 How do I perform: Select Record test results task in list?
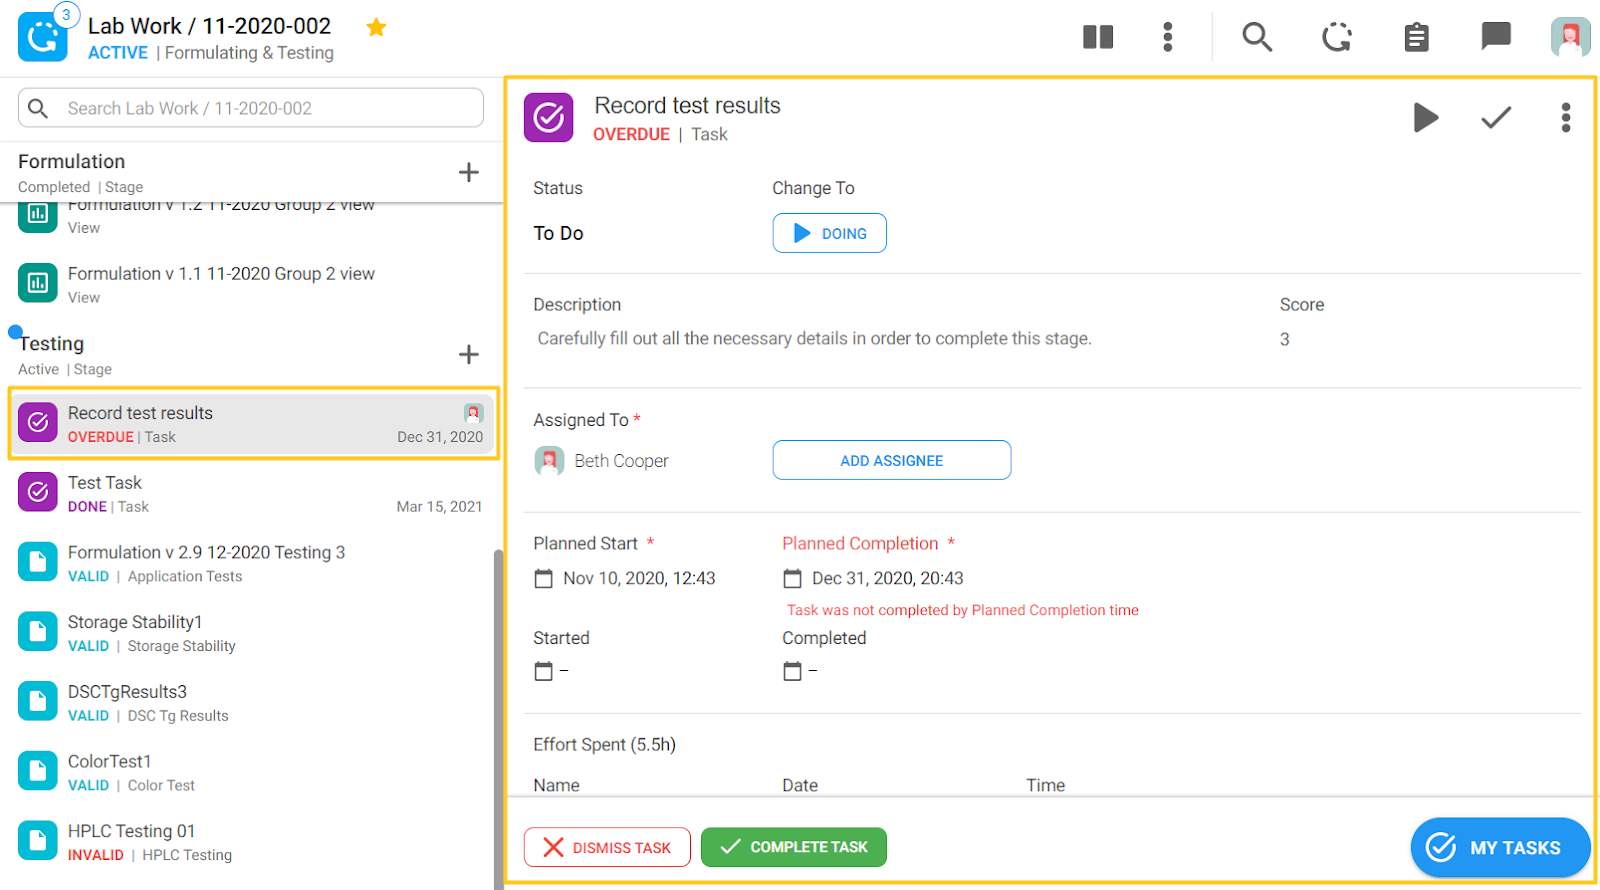click(x=254, y=424)
